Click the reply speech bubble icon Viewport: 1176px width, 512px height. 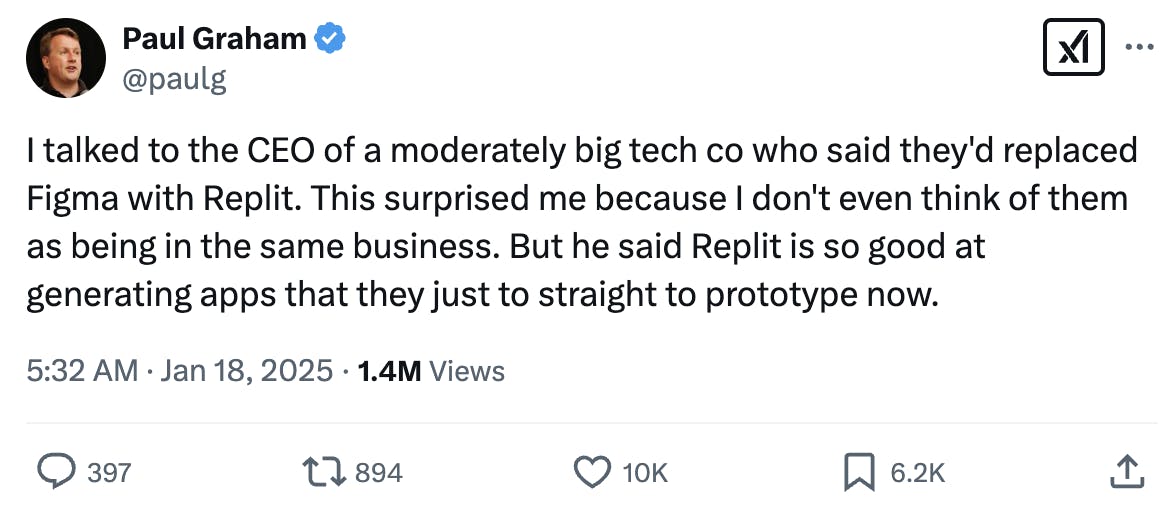point(60,471)
